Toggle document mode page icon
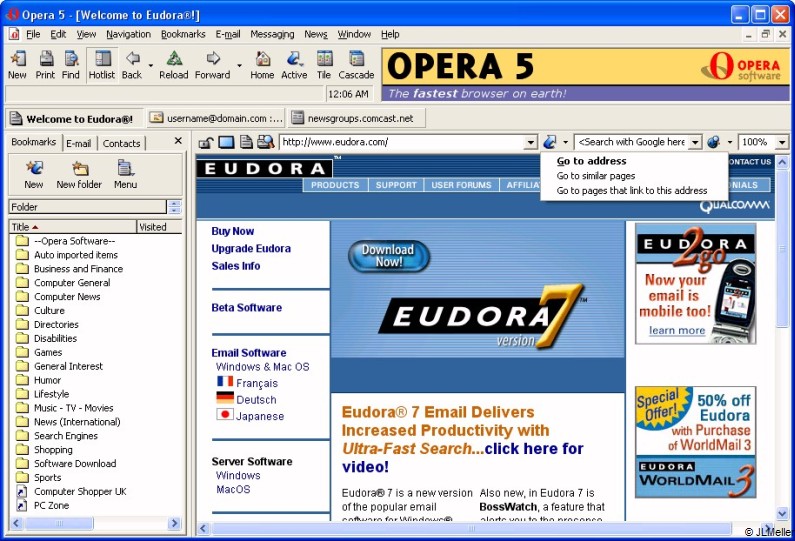The width and height of the screenshot is (795, 541). [246, 142]
